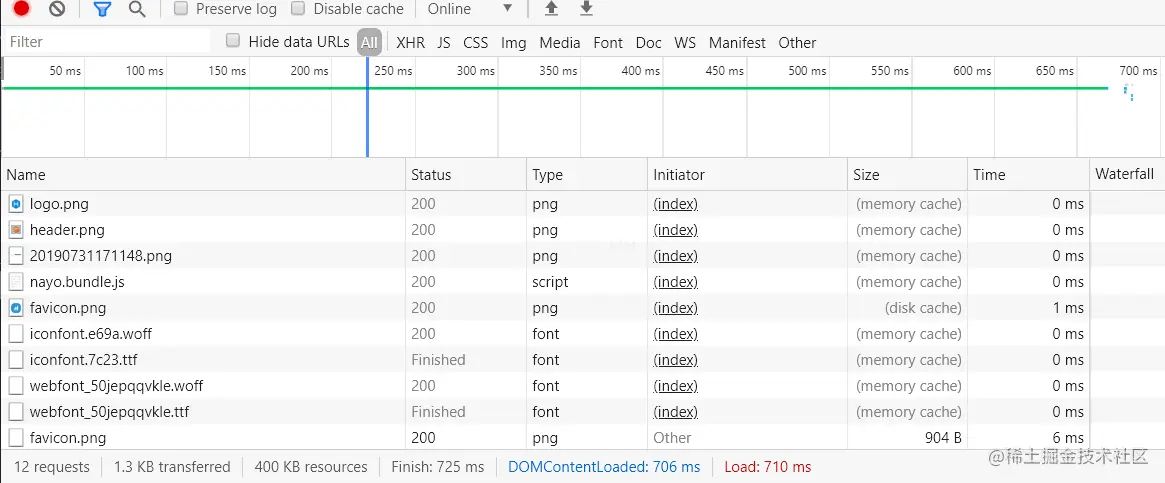Sort by the Status column header
This screenshot has width=1165, height=483.
(467, 175)
